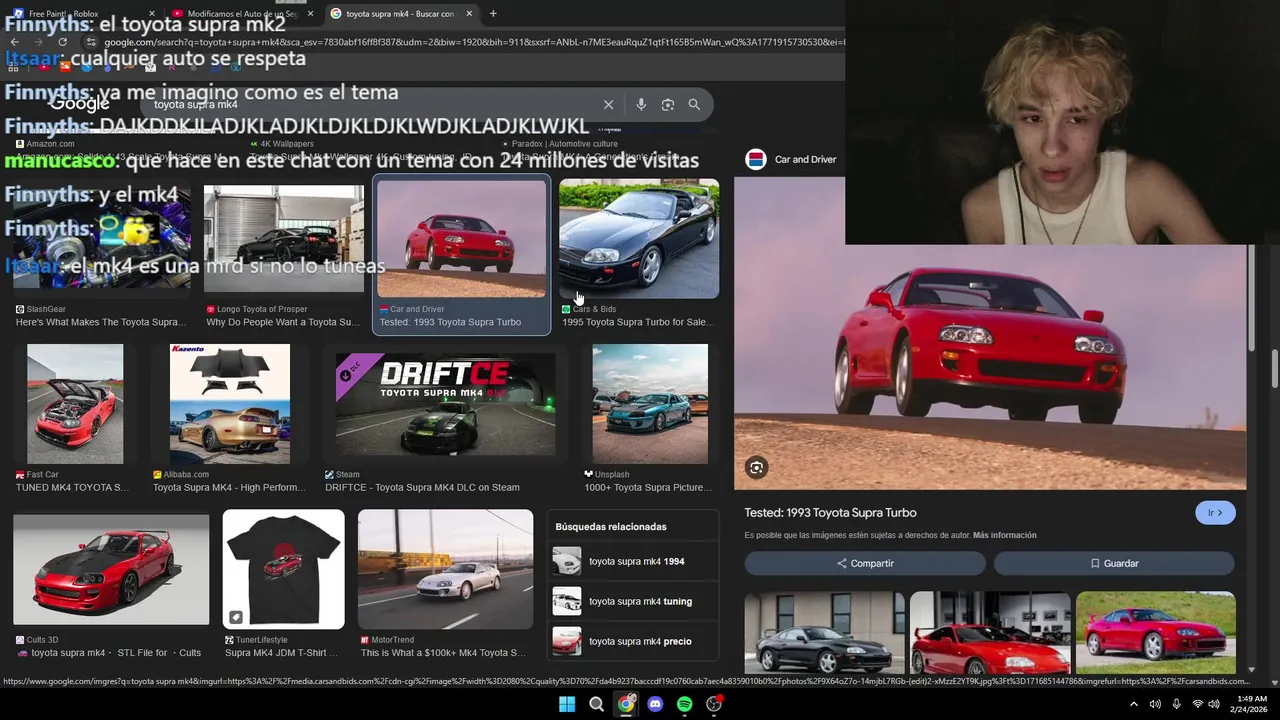The image size is (1280, 720).
Task: Open Spotify from the taskbar
Action: tap(685, 704)
